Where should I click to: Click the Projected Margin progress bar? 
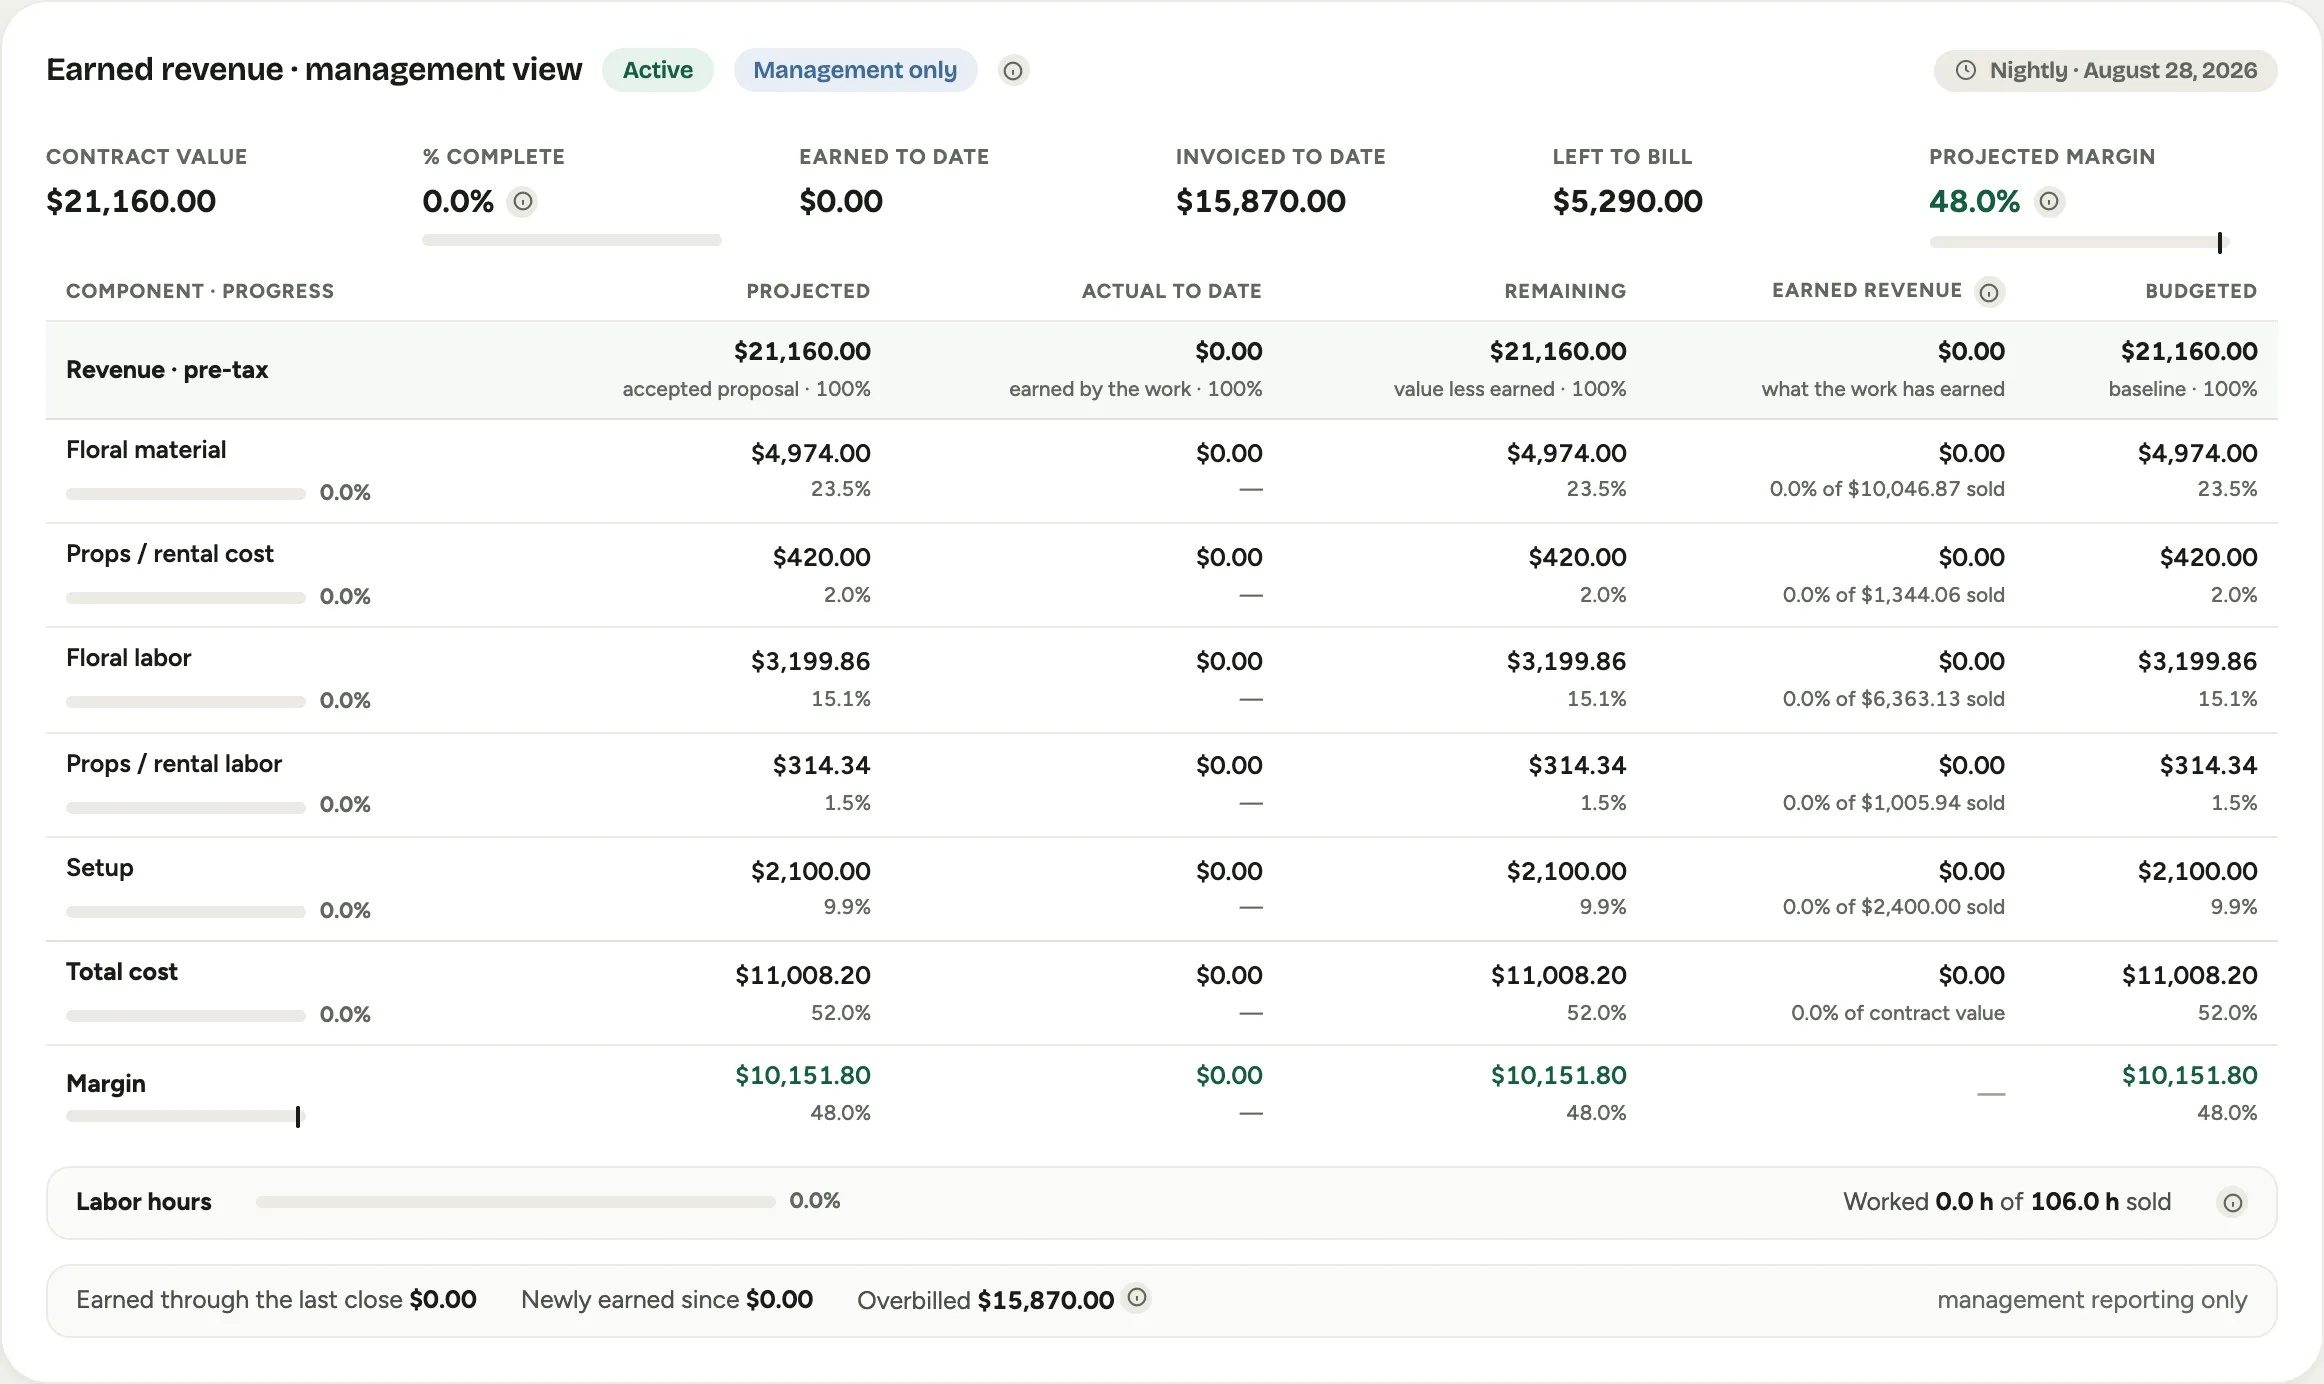pos(2078,242)
